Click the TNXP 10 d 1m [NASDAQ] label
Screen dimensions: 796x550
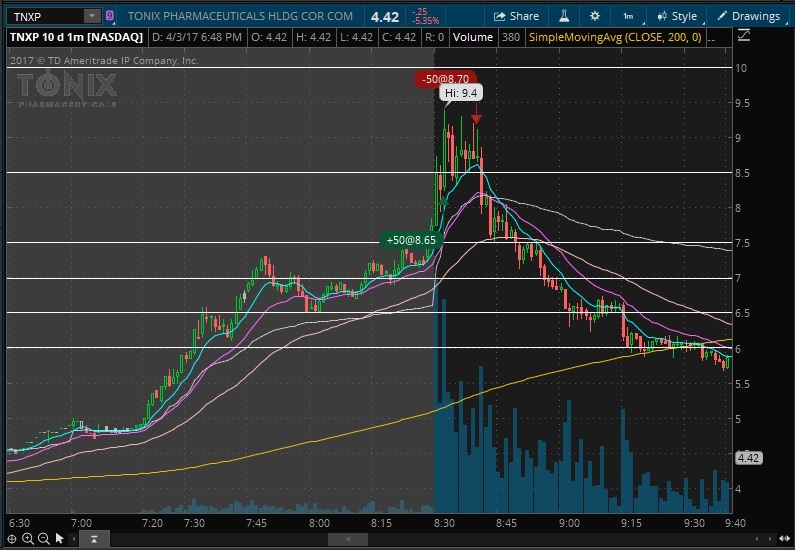pyautogui.click(x=76, y=37)
